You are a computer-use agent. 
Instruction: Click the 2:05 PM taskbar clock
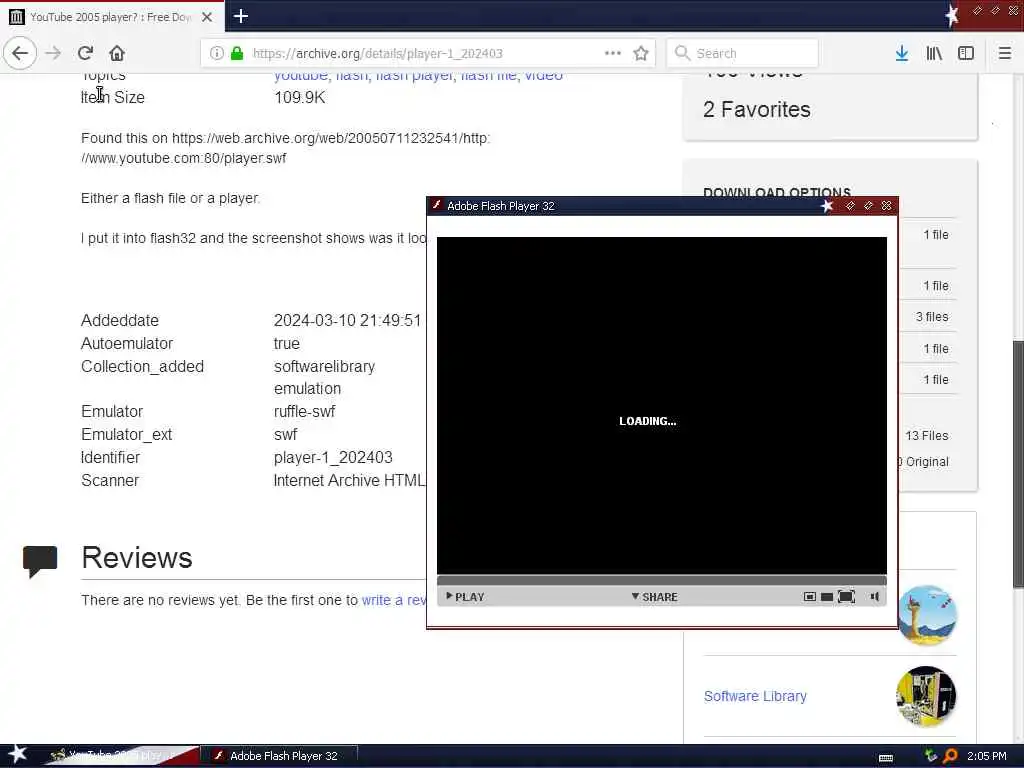(986, 756)
